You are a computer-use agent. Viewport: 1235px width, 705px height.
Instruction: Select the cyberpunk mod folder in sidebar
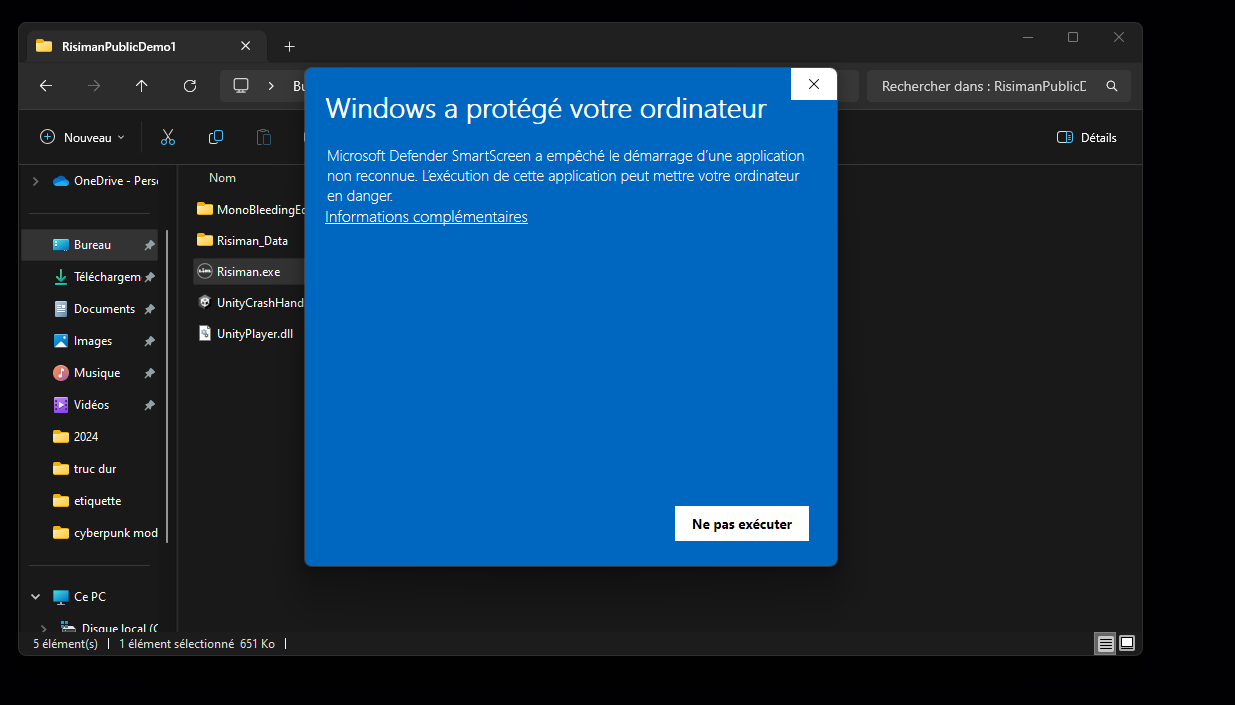click(115, 533)
